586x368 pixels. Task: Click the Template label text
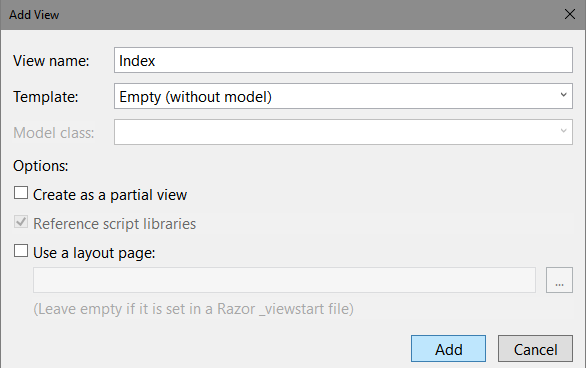46,97
